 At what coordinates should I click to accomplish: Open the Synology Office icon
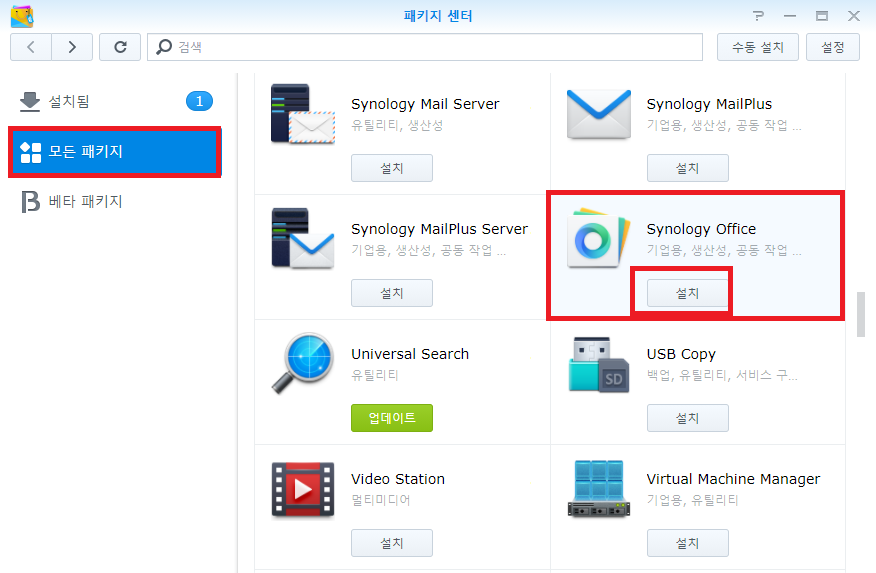point(598,238)
